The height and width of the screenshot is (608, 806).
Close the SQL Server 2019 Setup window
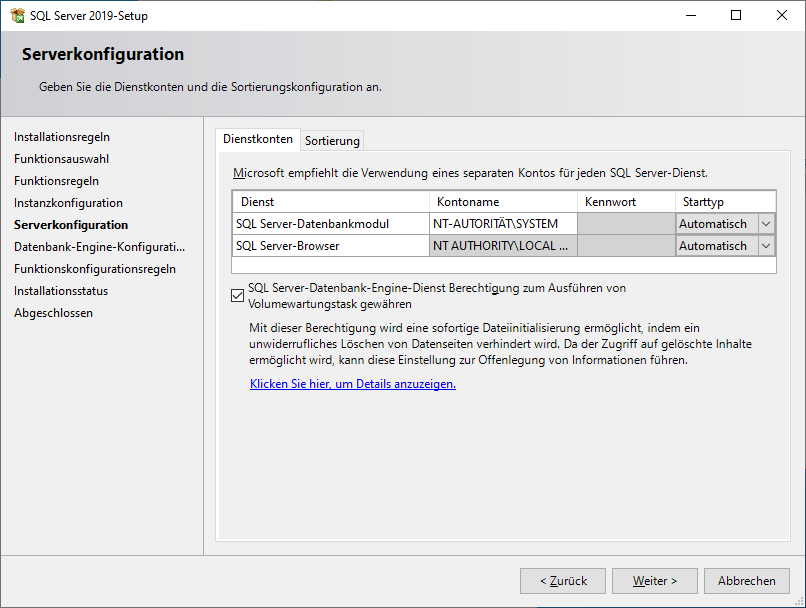[782, 16]
